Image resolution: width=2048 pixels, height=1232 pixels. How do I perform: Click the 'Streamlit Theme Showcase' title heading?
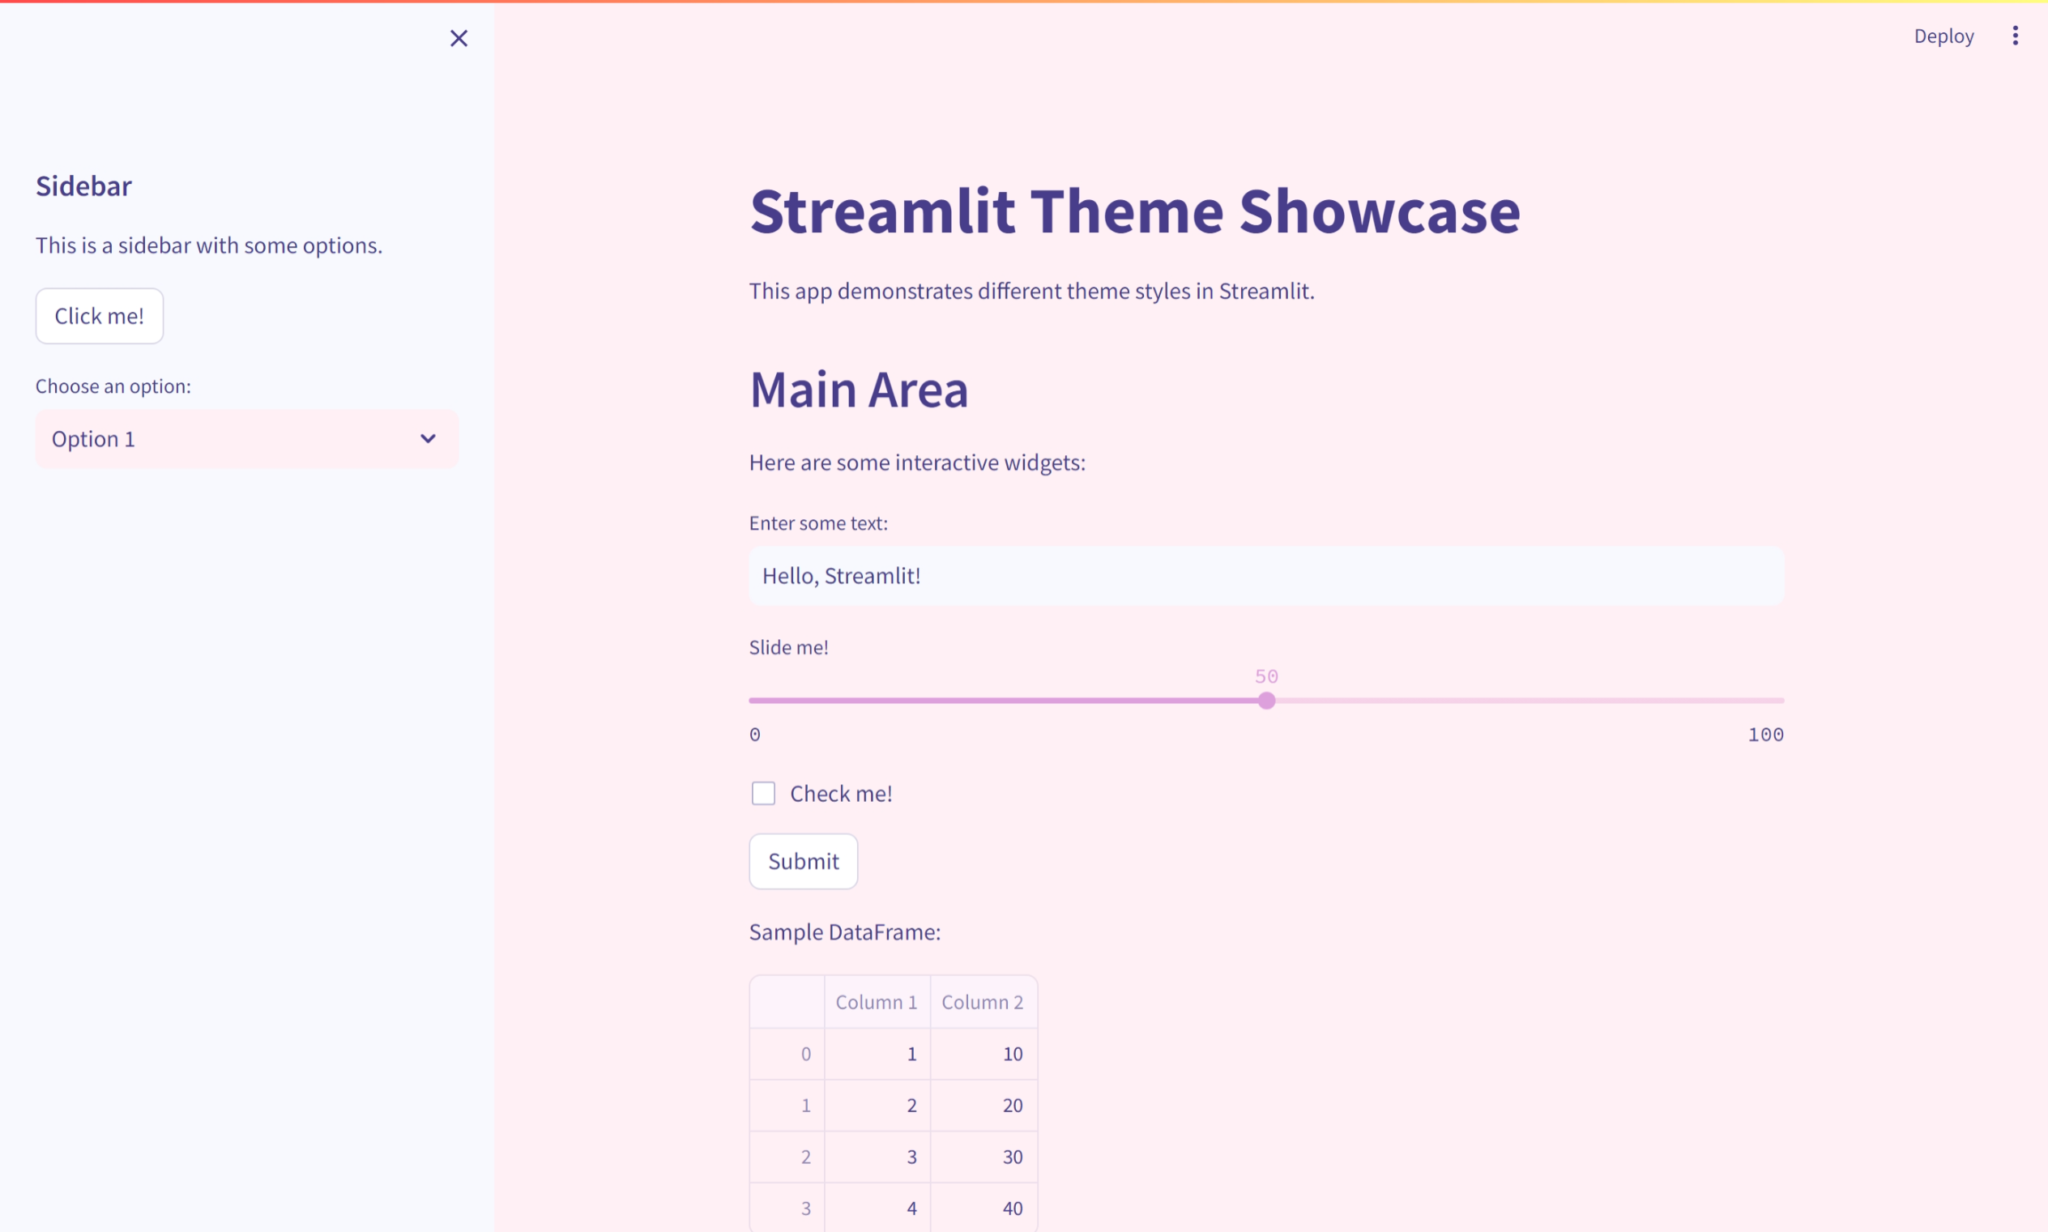pos(1134,212)
